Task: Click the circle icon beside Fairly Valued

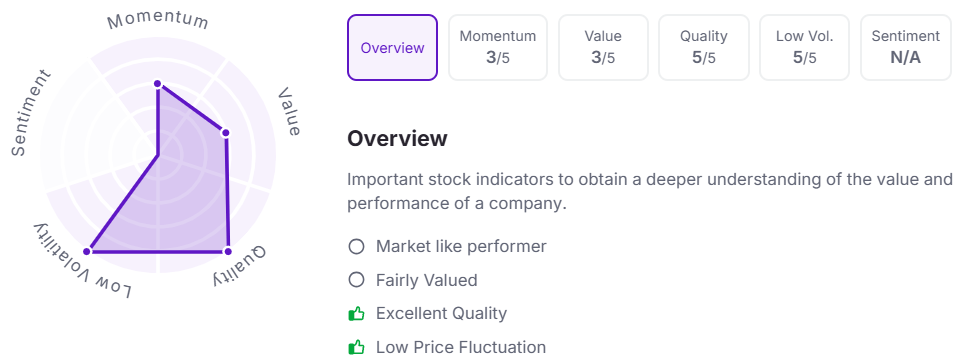Action: (356, 281)
